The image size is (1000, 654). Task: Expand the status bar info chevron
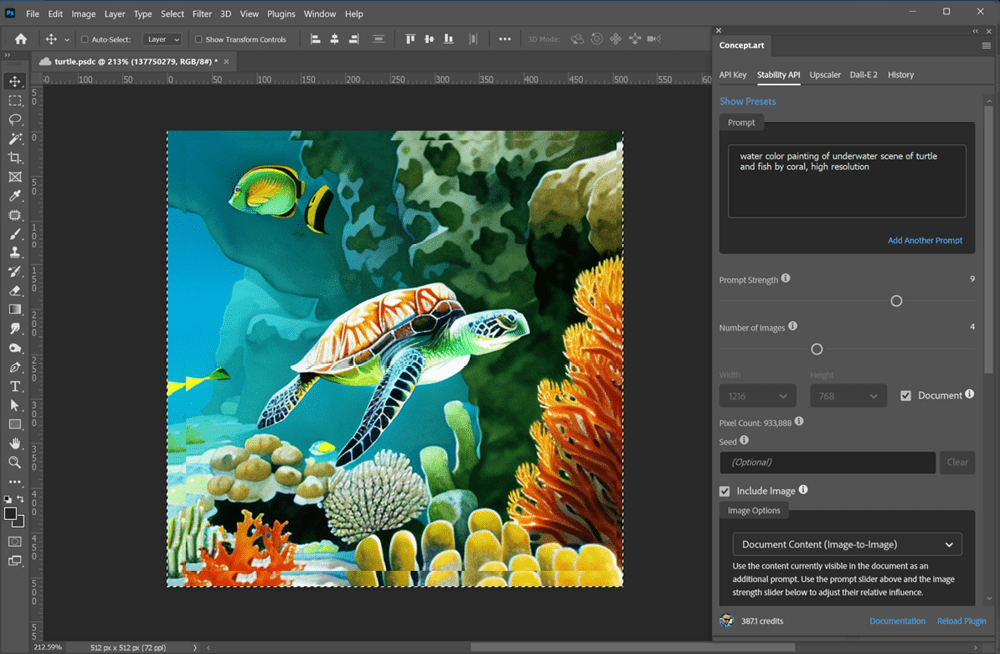pyautogui.click(x=195, y=648)
